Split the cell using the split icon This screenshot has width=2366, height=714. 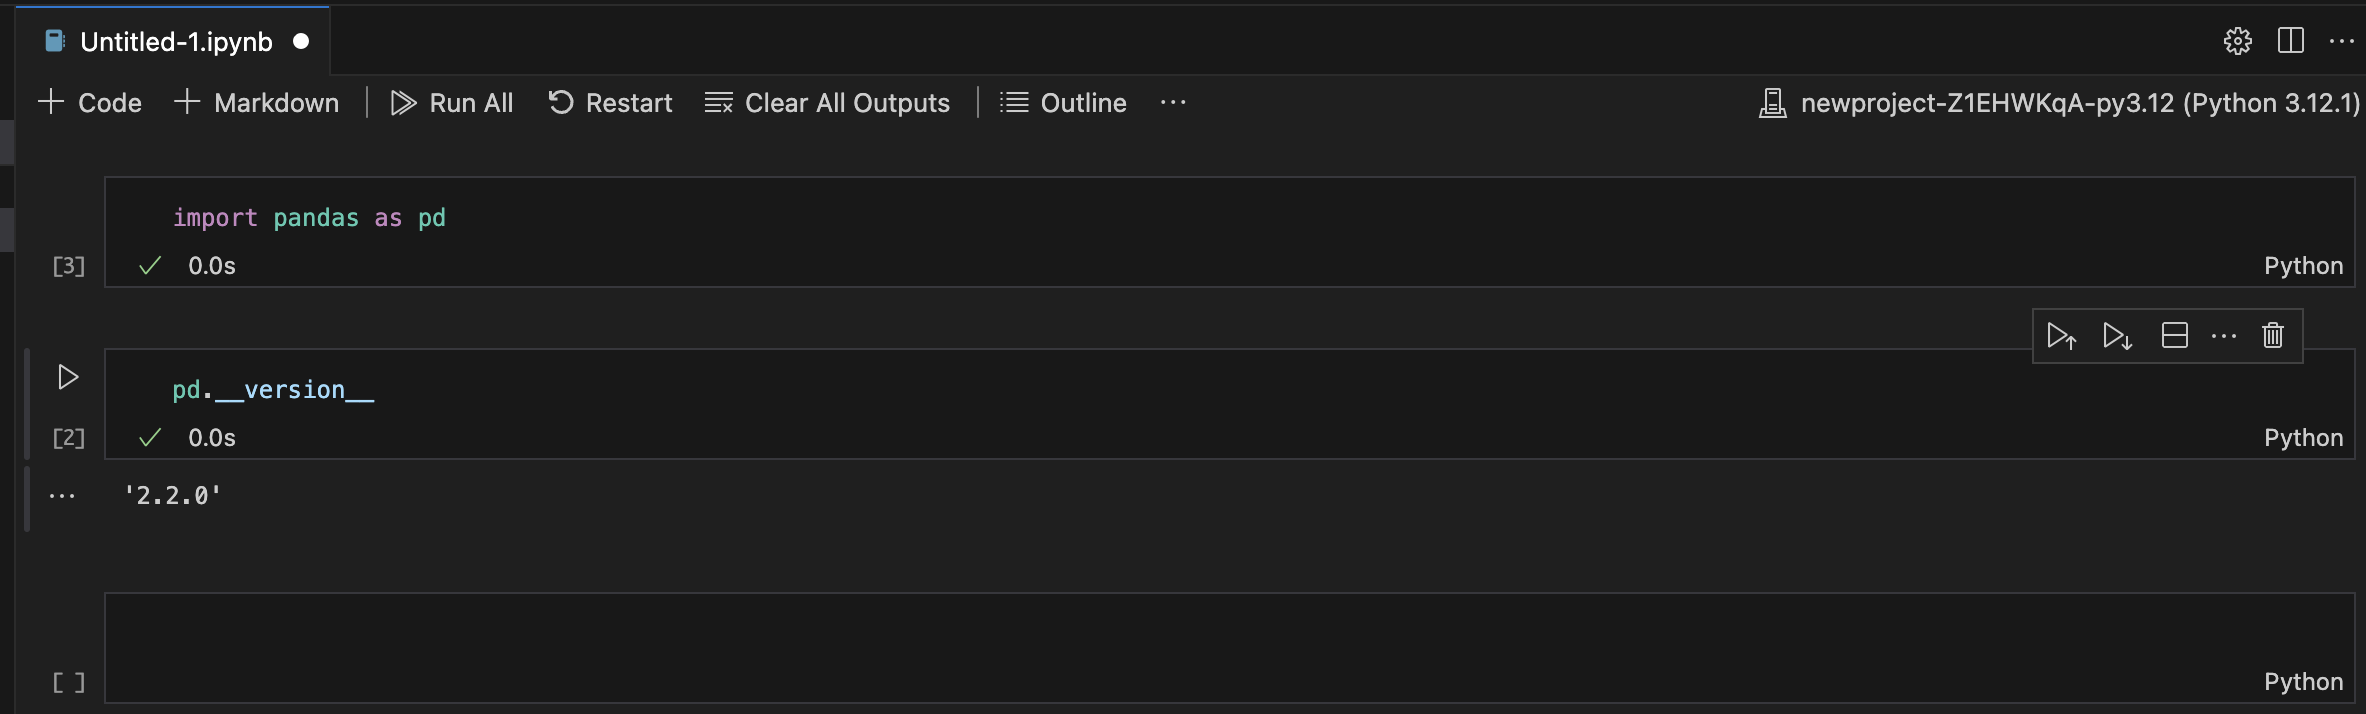pyautogui.click(x=2174, y=336)
